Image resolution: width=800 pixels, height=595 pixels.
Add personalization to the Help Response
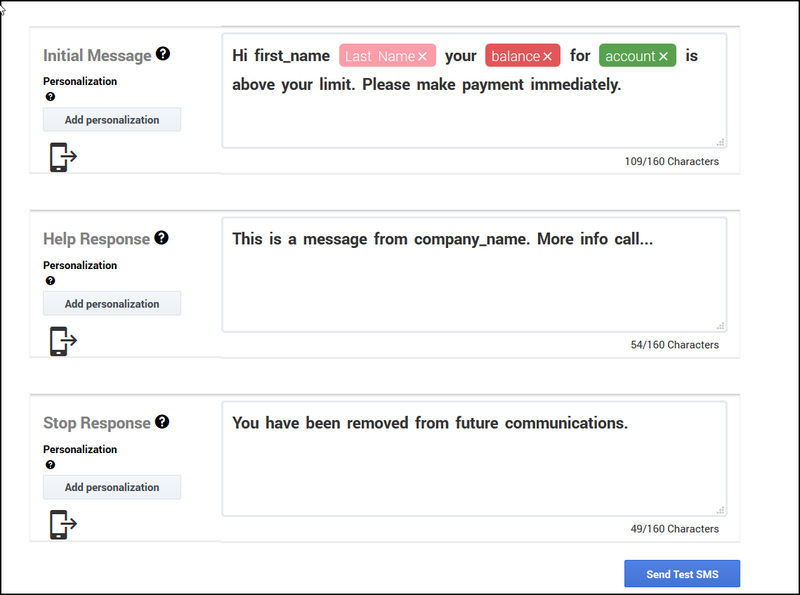[111, 303]
